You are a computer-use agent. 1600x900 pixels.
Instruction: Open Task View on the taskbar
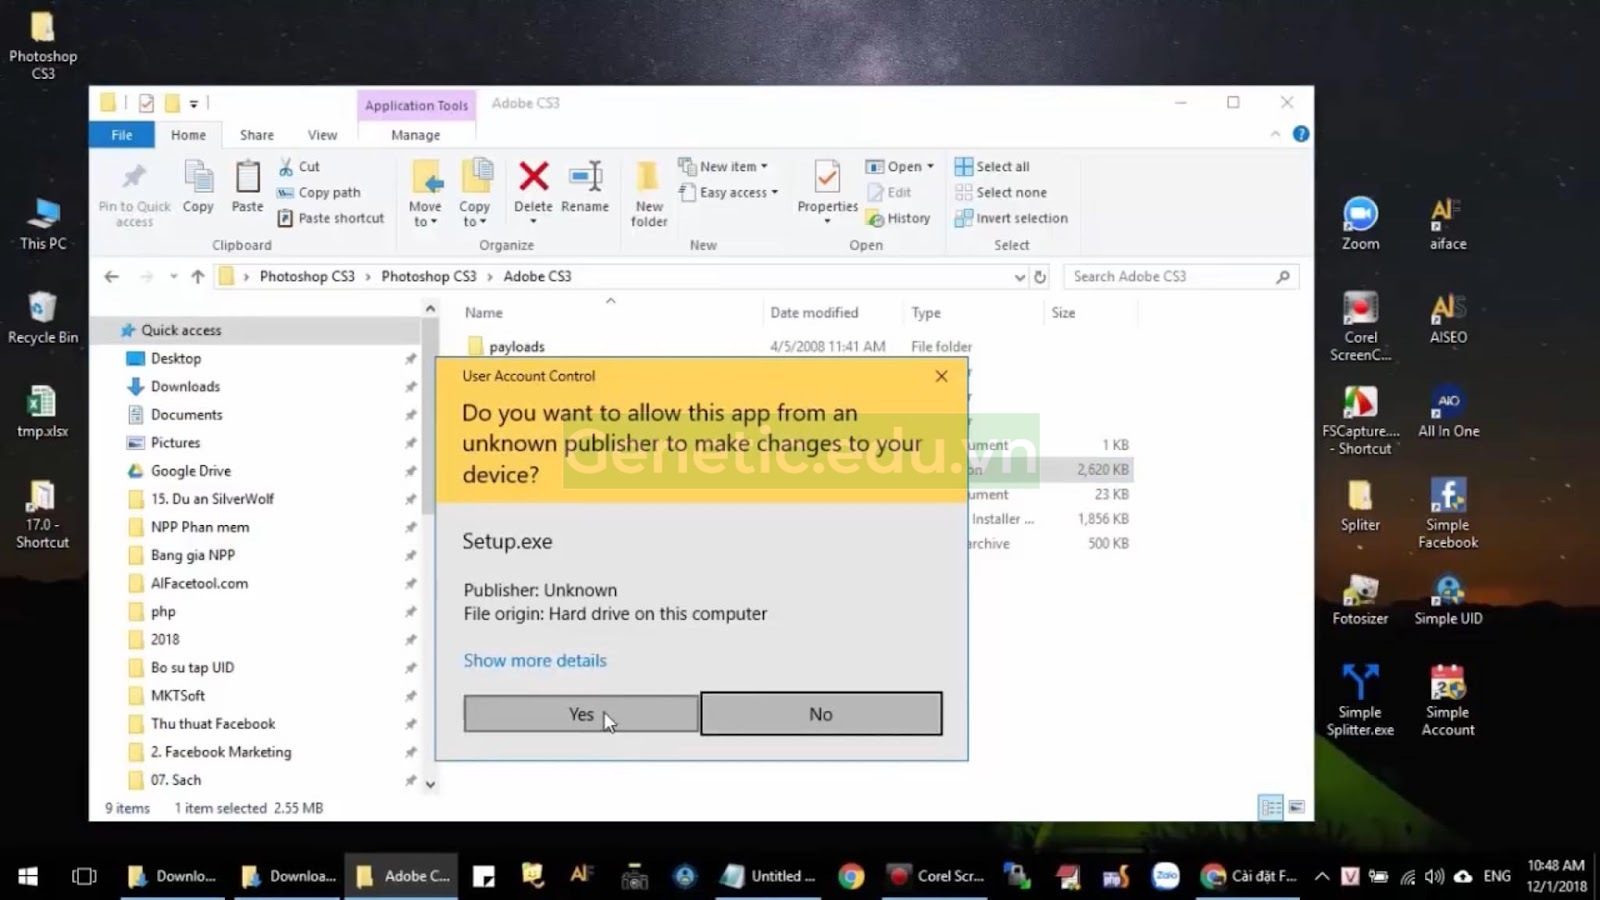click(84, 877)
